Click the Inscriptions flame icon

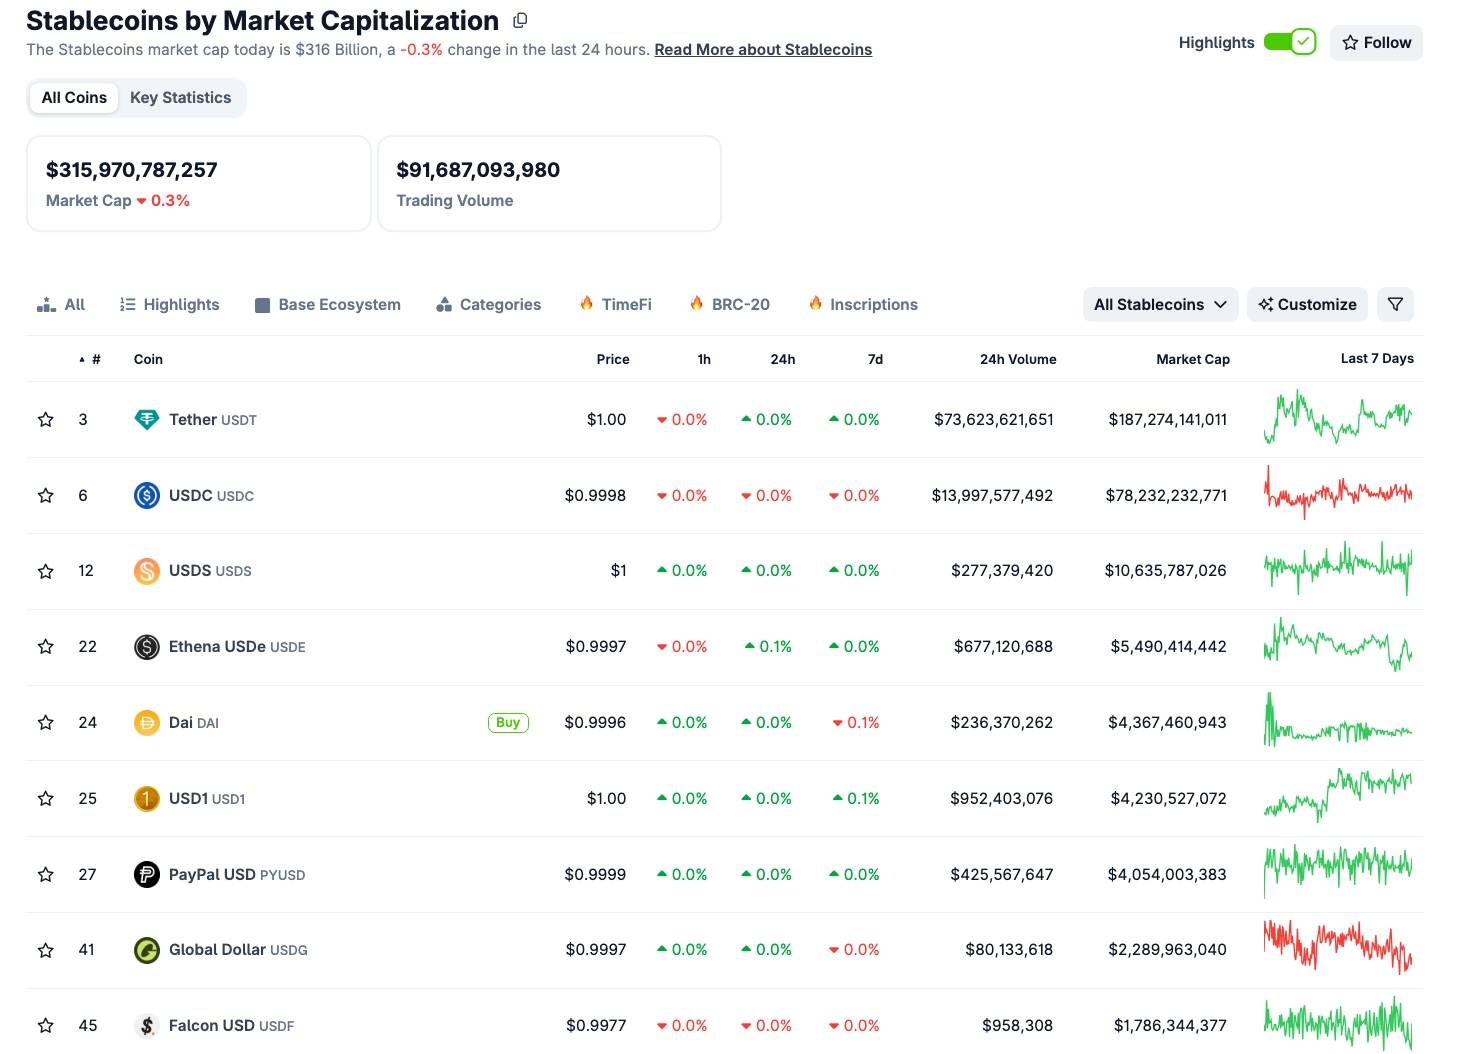click(x=815, y=303)
